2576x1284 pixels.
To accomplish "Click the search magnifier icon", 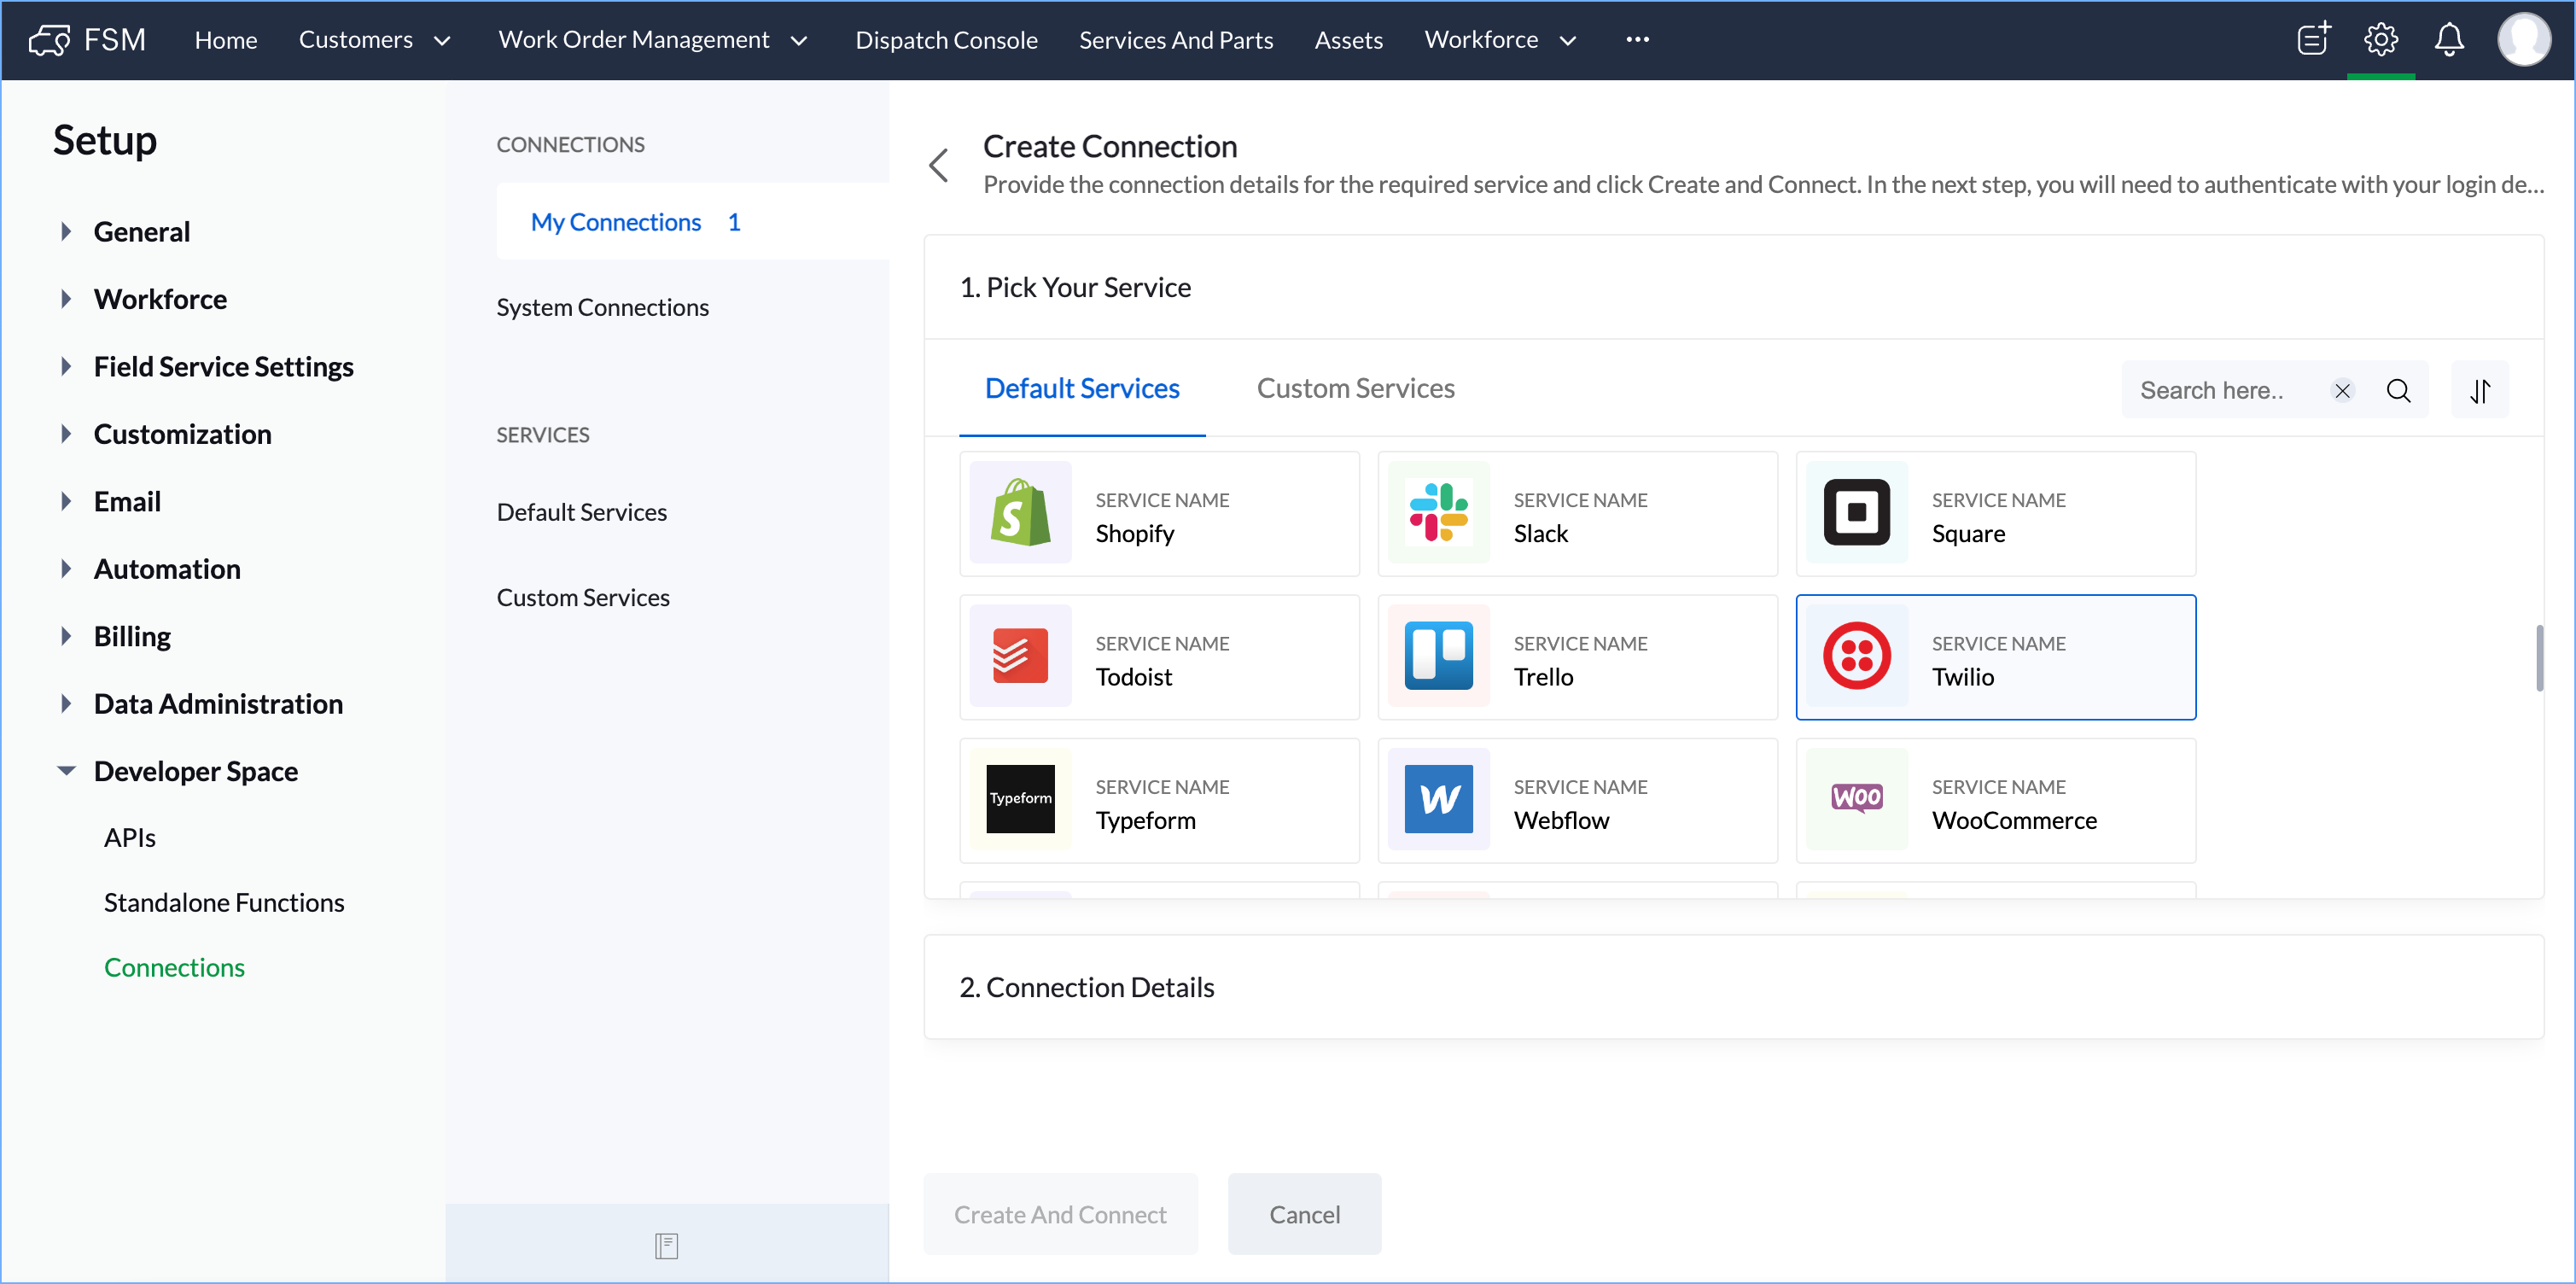I will [2398, 391].
